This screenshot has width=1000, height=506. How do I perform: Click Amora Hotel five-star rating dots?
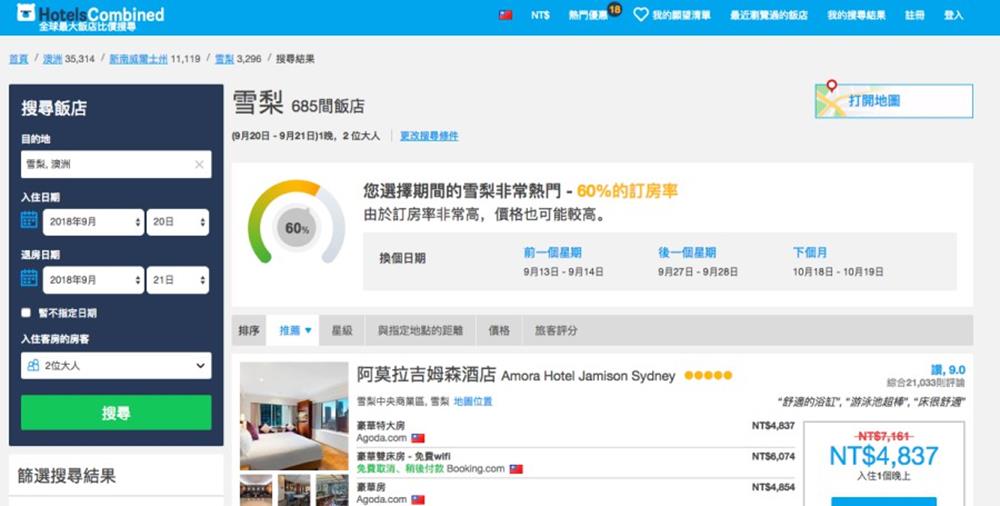708,376
